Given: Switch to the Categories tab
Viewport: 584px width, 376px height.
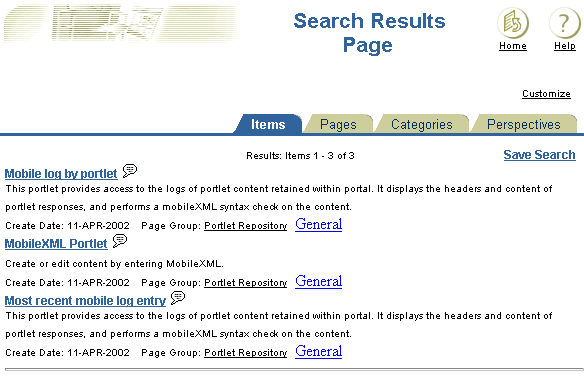Looking at the screenshot, I should tap(422, 124).
